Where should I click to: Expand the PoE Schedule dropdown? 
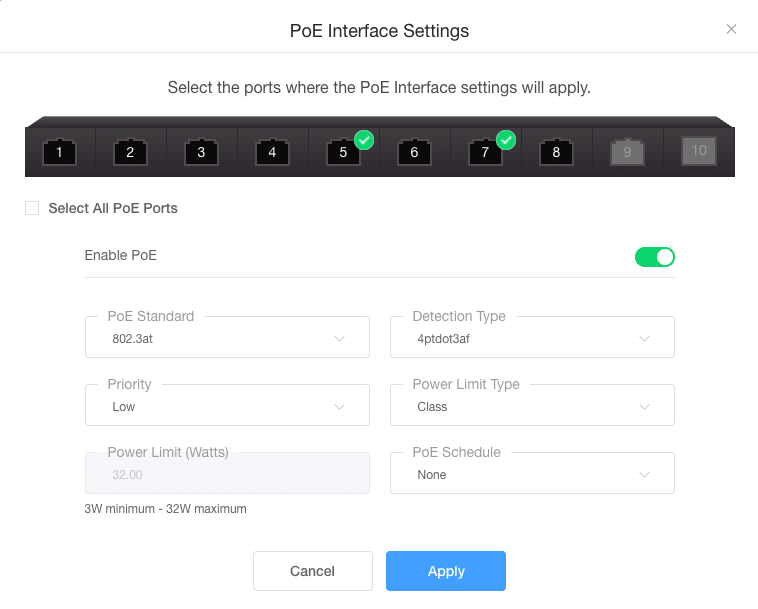tap(532, 473)
